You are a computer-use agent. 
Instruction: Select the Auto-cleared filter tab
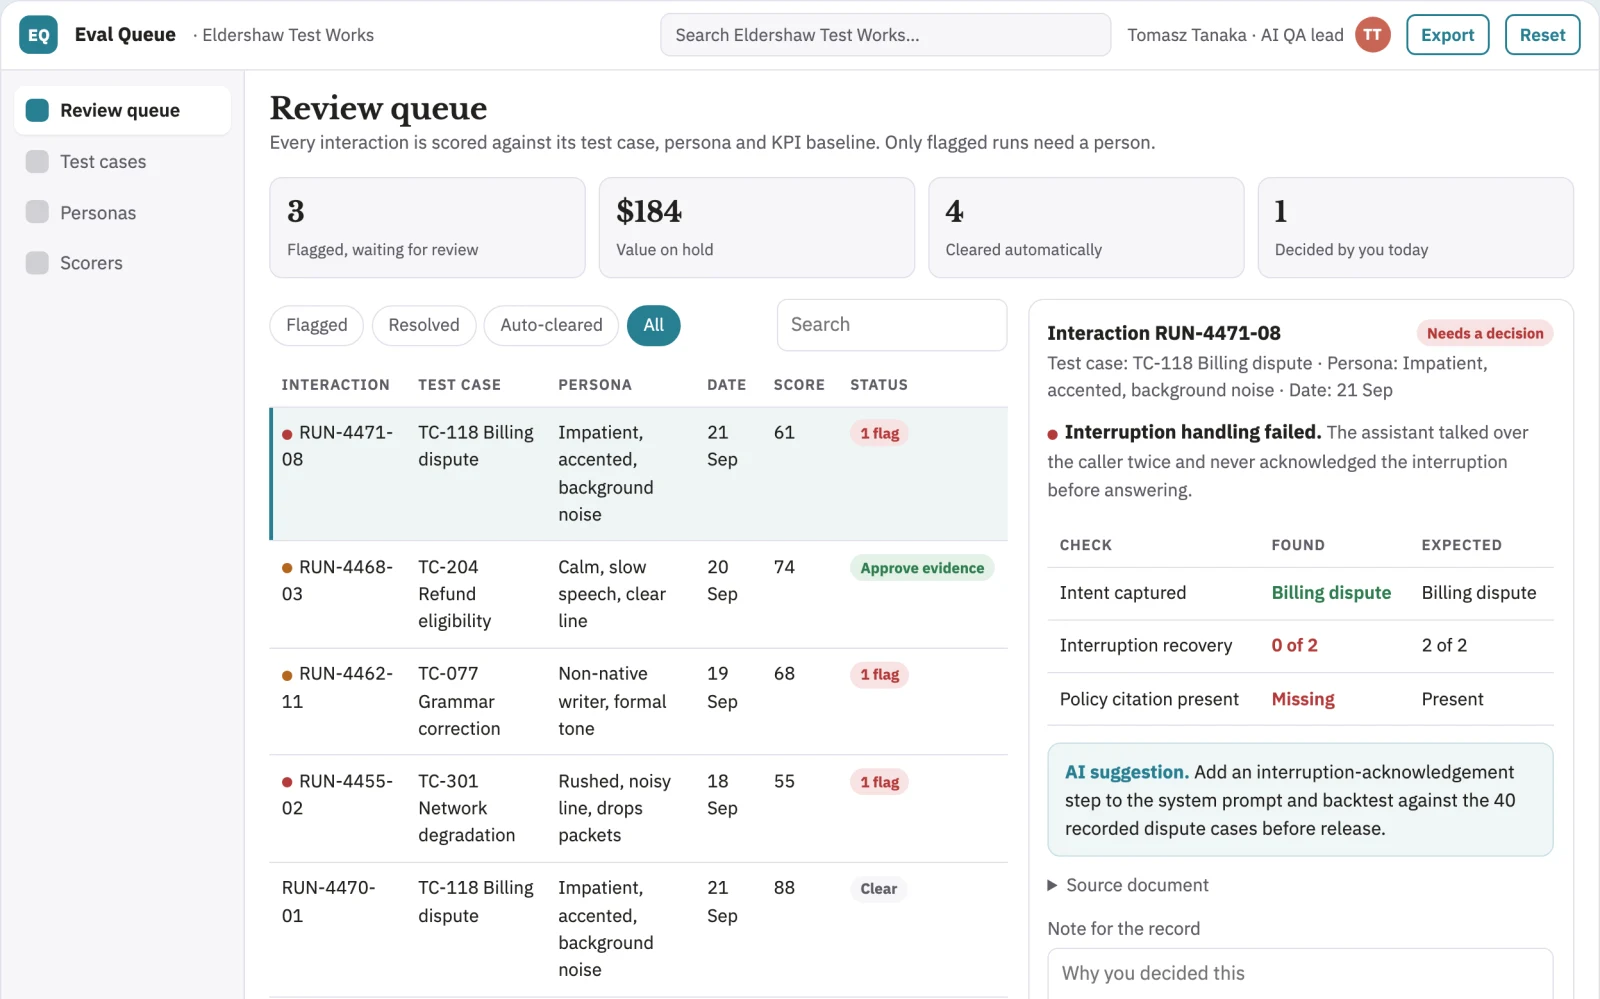(551, 325)
